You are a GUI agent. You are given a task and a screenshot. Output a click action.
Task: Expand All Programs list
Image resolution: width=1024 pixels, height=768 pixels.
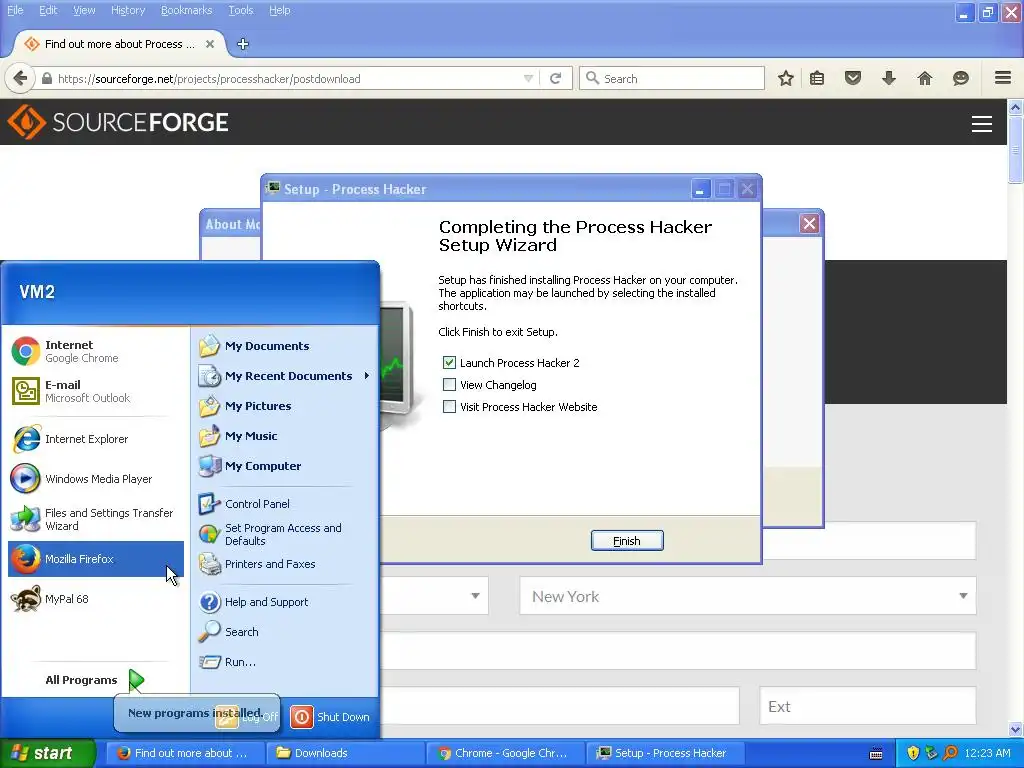pos(95,680)
